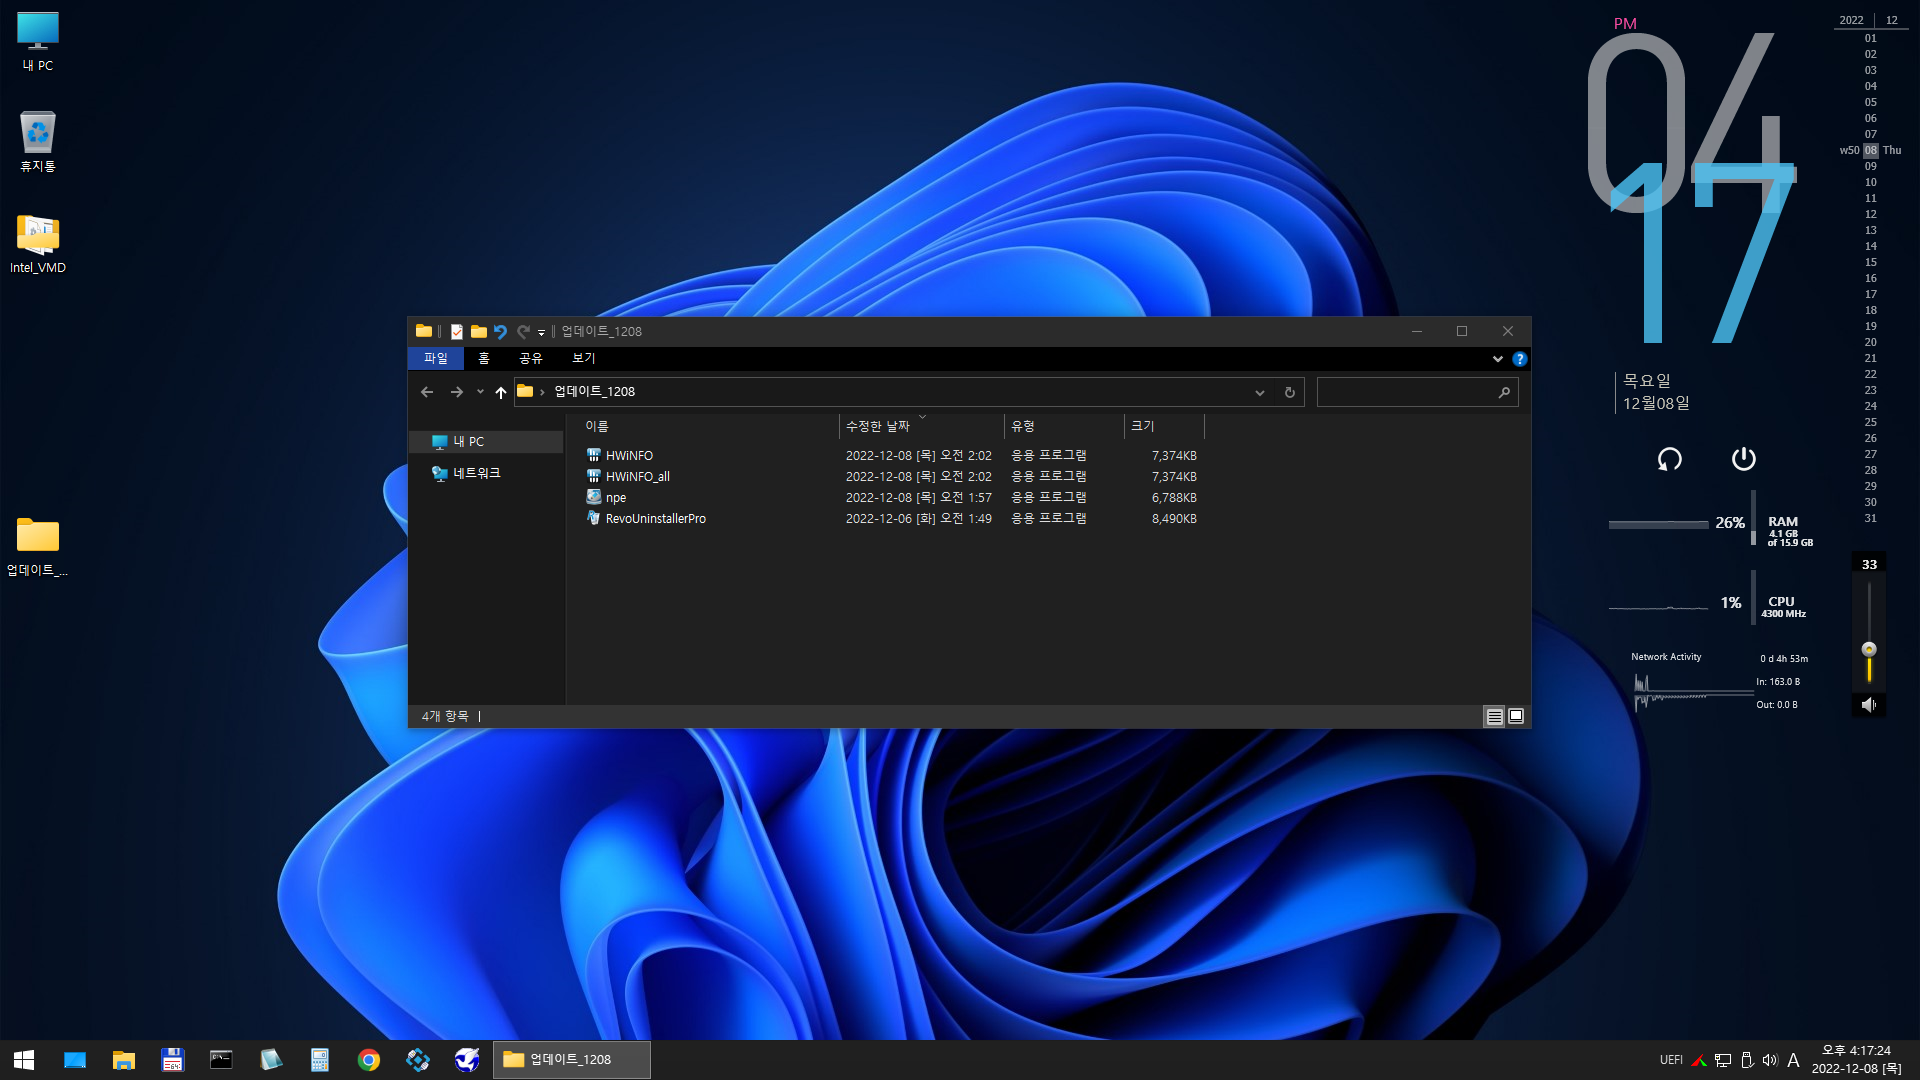Click the highlighted day 08 in calendar strip
The image size is (1920, 1080).
[1870, 150]
